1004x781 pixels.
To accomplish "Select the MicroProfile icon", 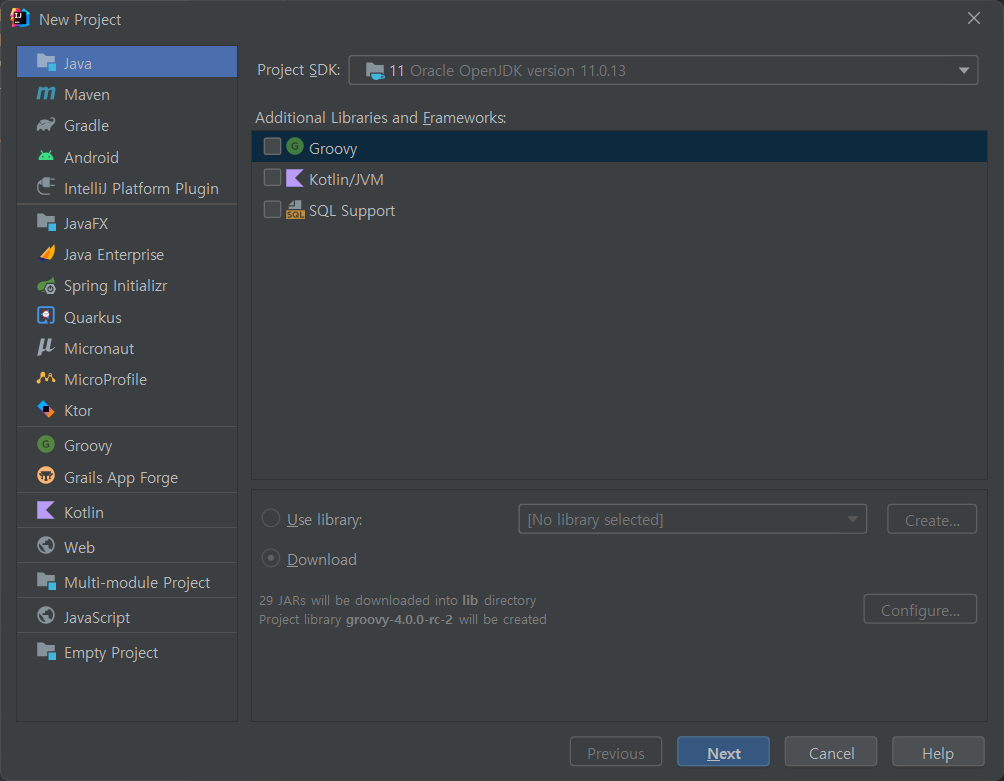I will [x=46, y=378].
